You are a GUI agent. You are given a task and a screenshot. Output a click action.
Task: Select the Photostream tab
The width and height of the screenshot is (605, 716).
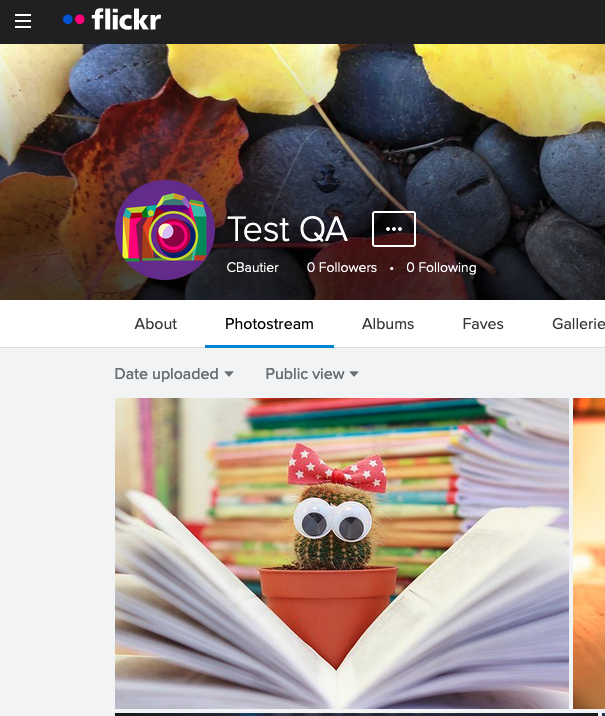click(x=269, y=324)
